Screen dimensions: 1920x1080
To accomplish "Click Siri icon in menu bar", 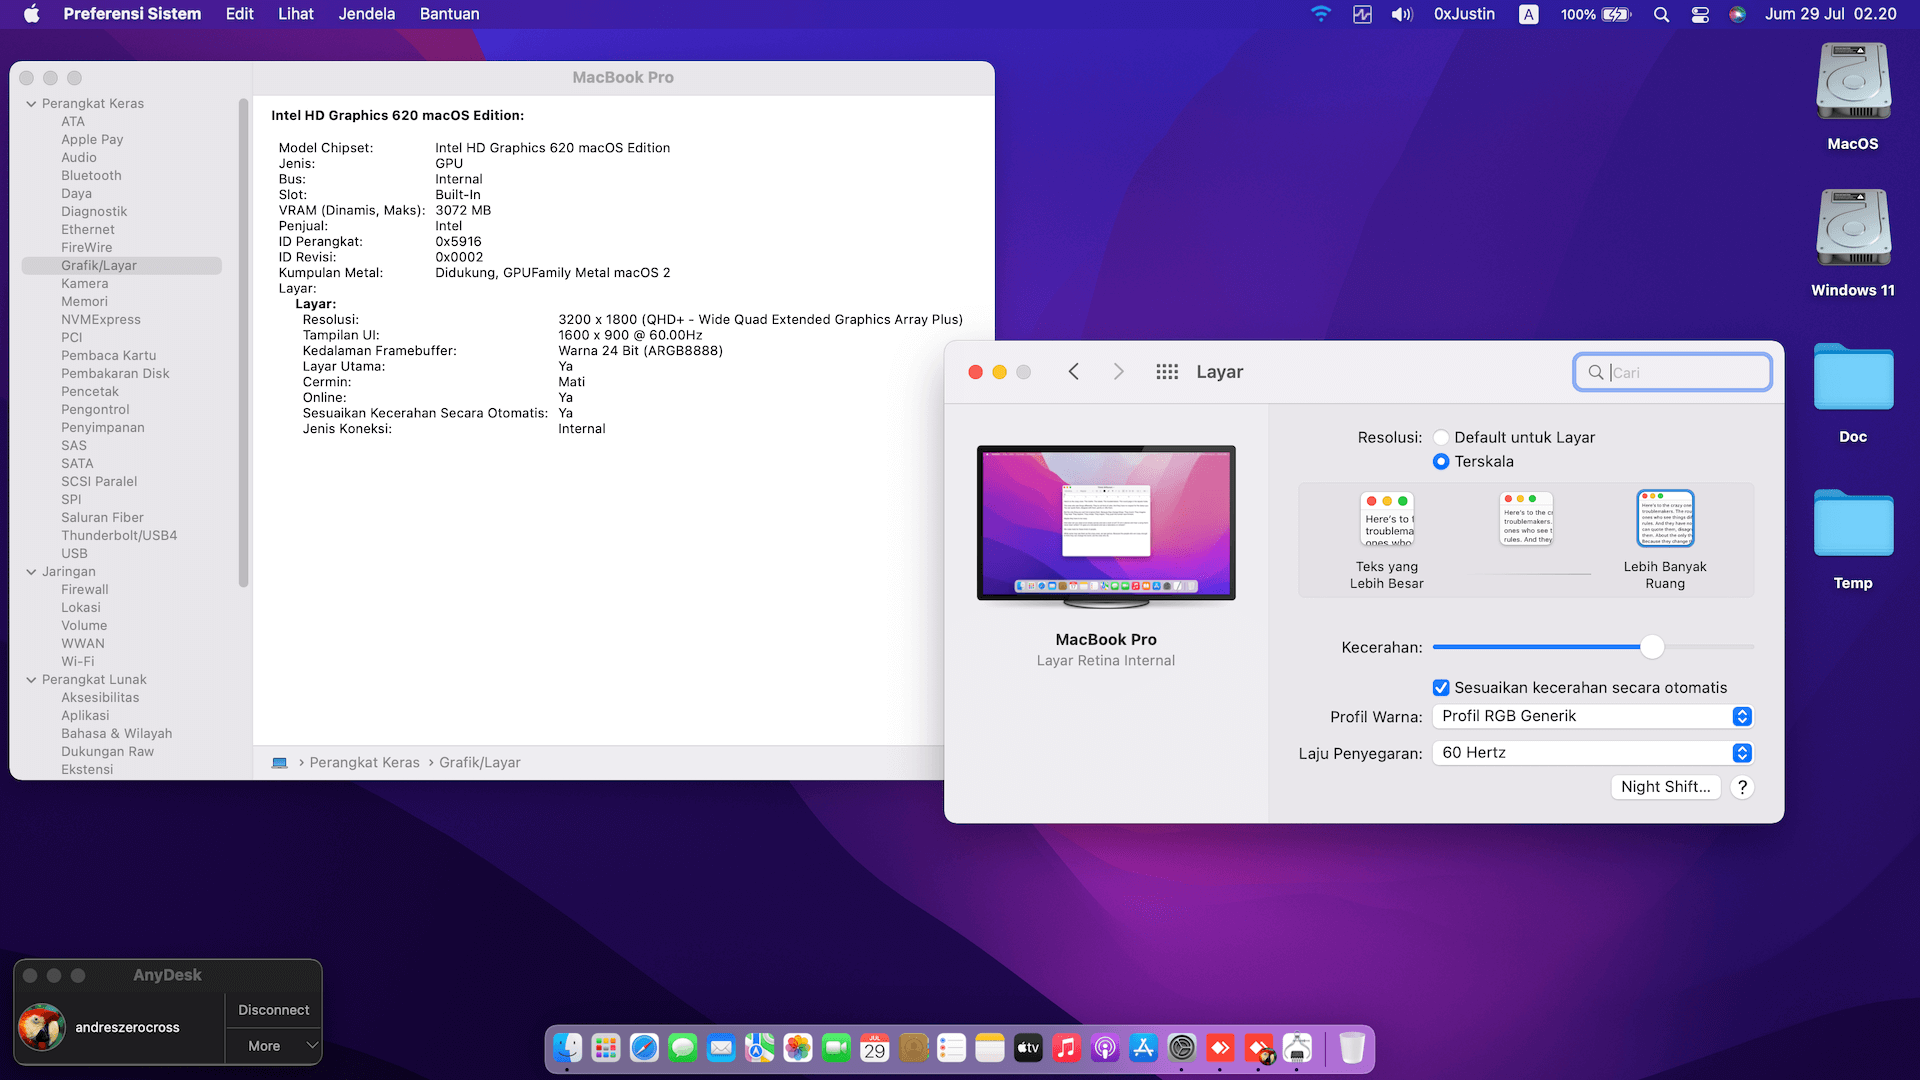I will pos(1738,14).
